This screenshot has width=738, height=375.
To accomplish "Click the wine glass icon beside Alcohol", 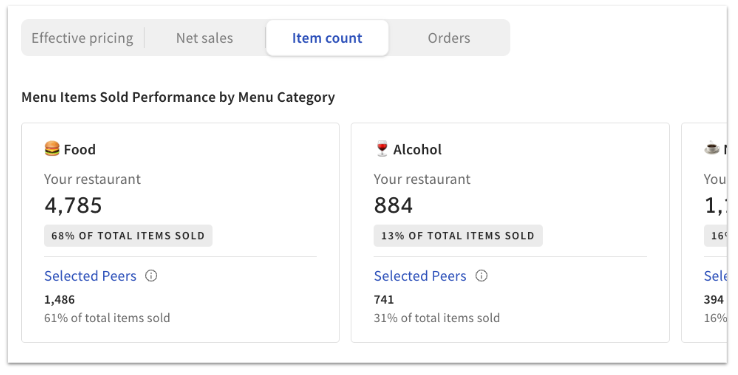I will pos(382,149).
